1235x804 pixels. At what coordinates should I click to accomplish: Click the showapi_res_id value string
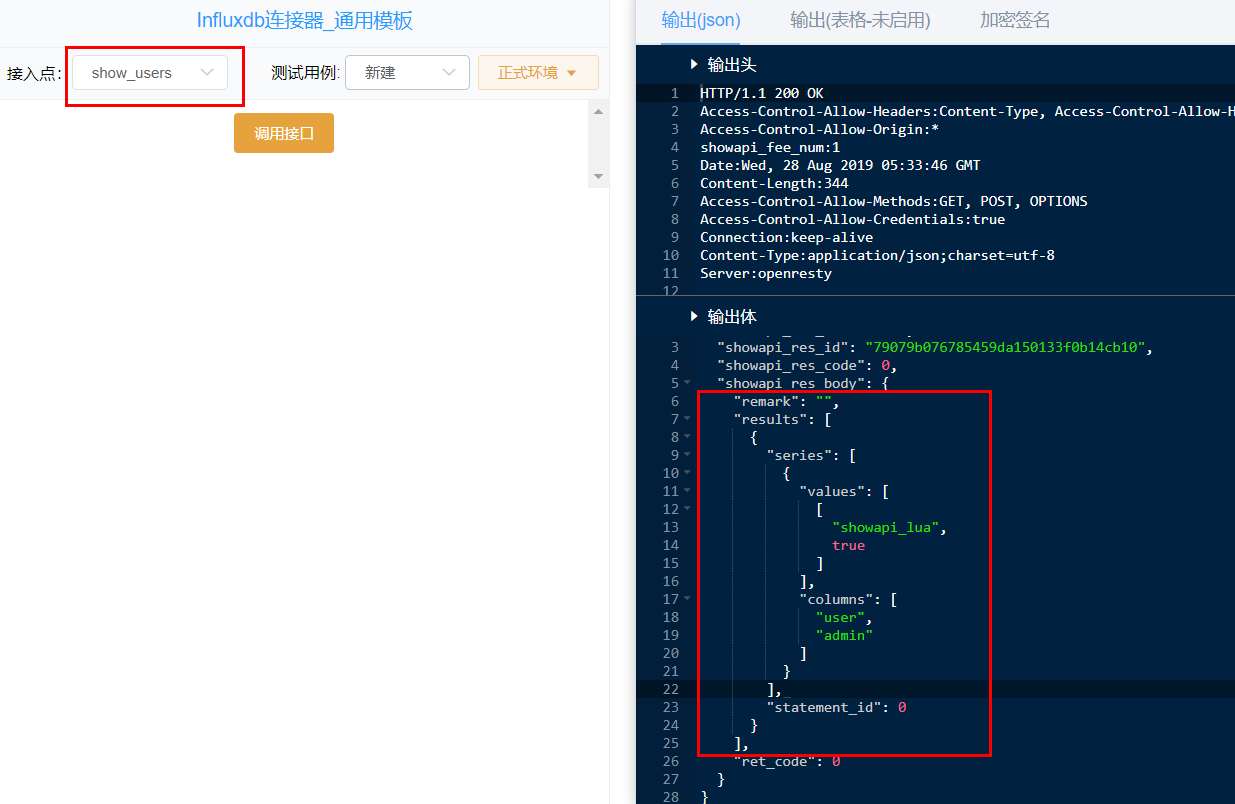[x=1007, y=347]
